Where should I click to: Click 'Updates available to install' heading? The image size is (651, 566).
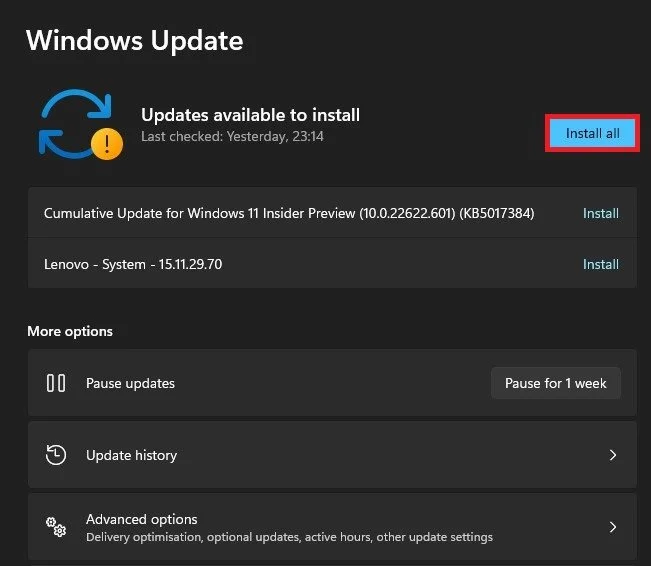(250, 115)
